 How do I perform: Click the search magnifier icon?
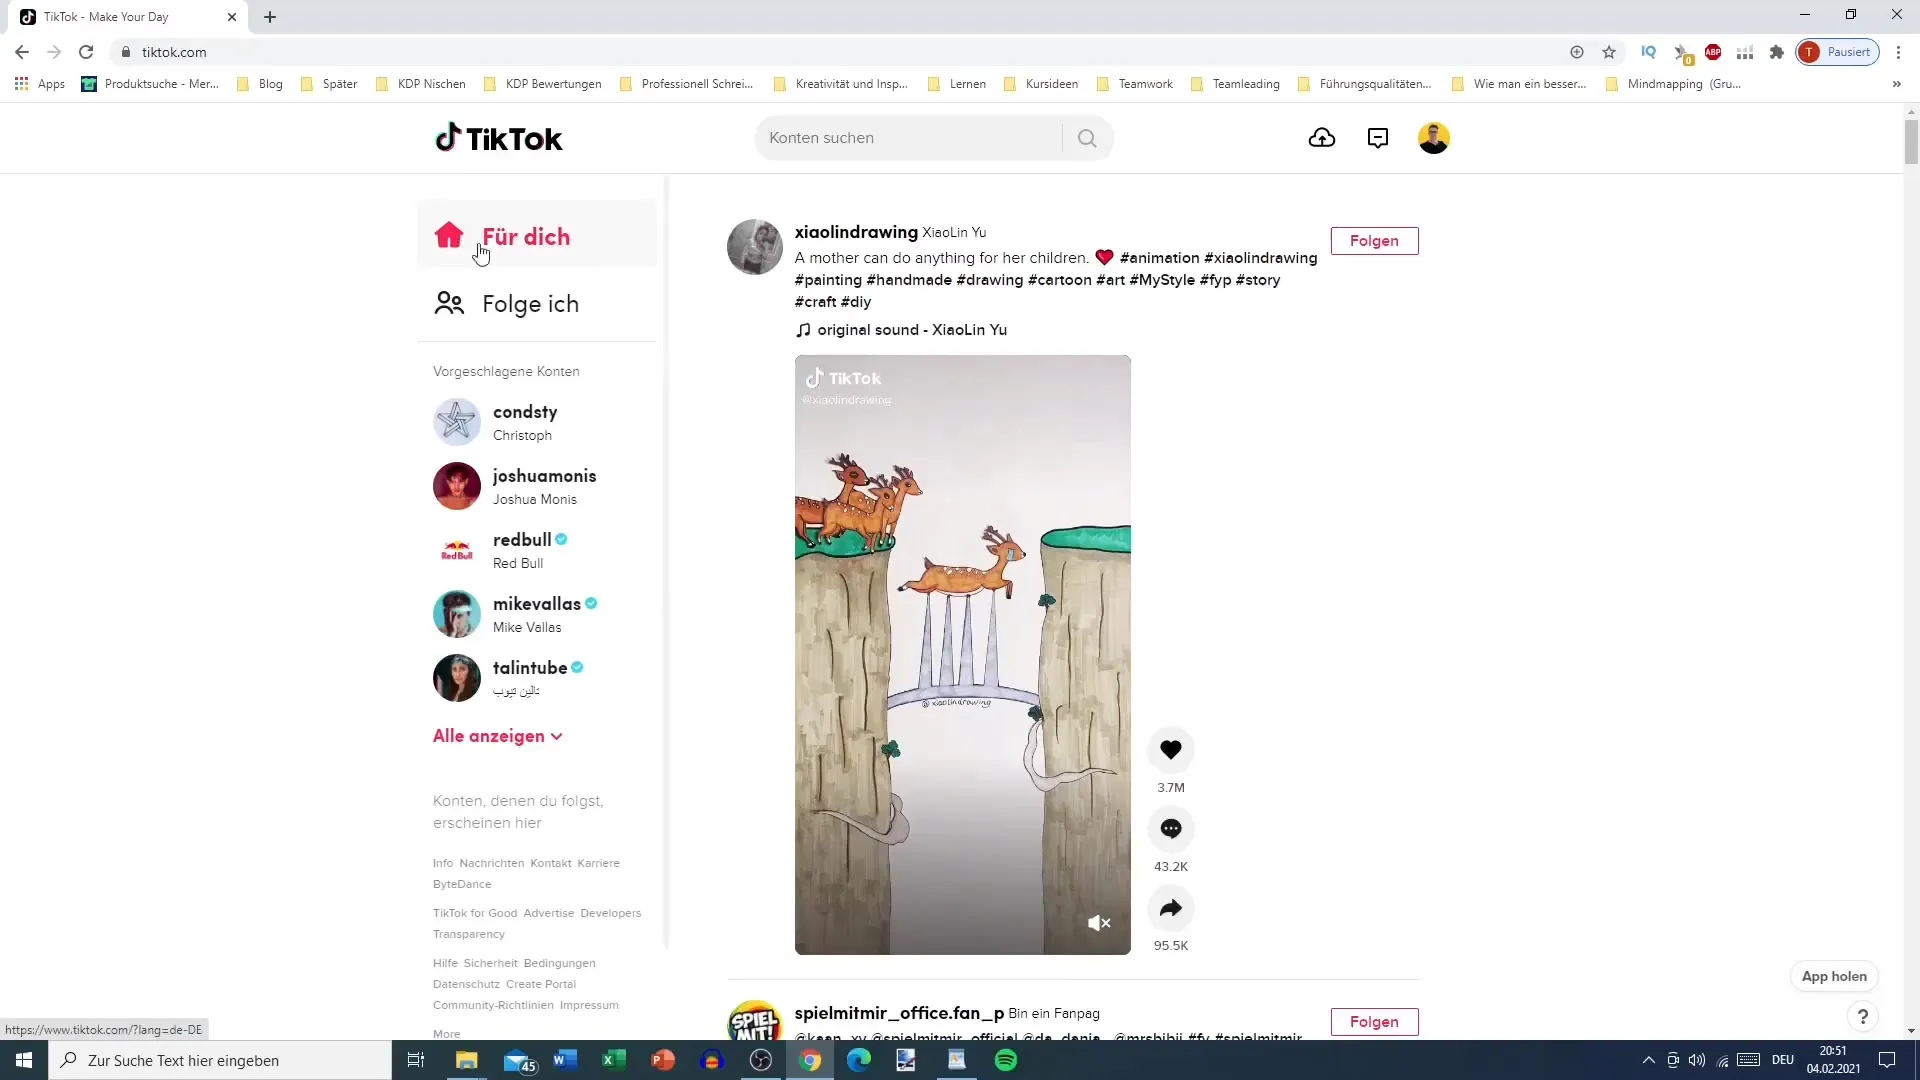coord(1087,138)
